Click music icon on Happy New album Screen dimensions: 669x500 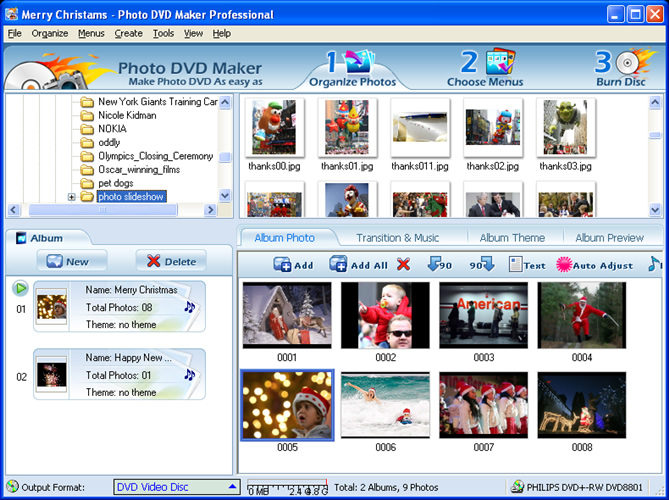[189, 375]
